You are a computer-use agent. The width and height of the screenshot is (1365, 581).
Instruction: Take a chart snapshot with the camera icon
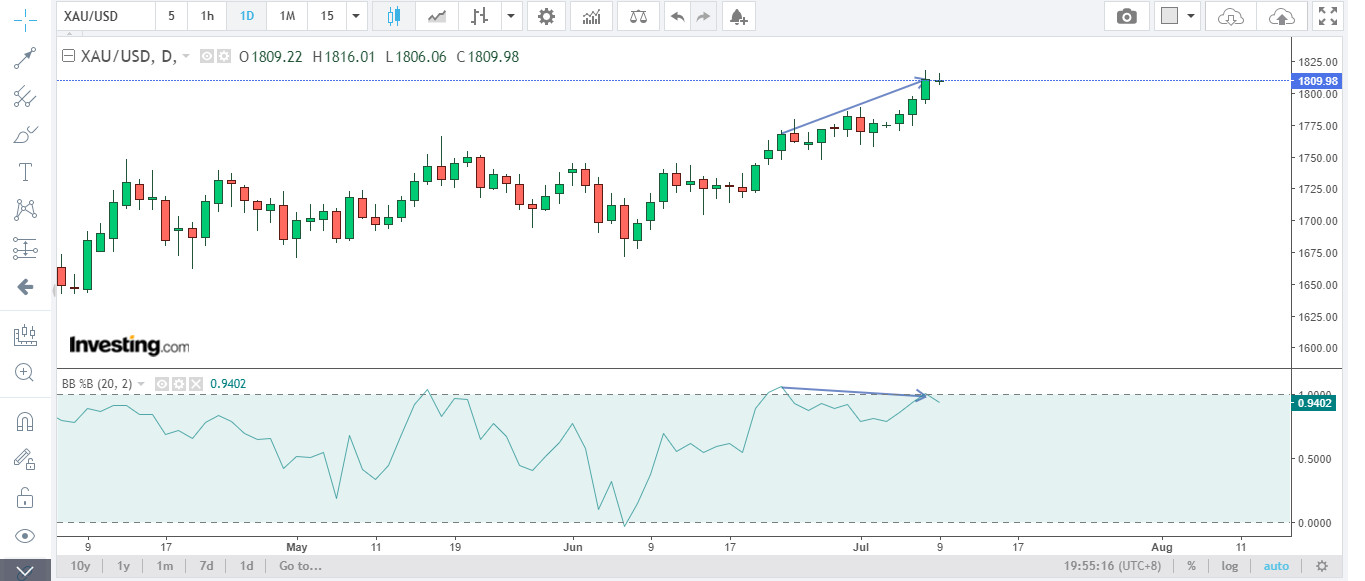[1127, 16]
